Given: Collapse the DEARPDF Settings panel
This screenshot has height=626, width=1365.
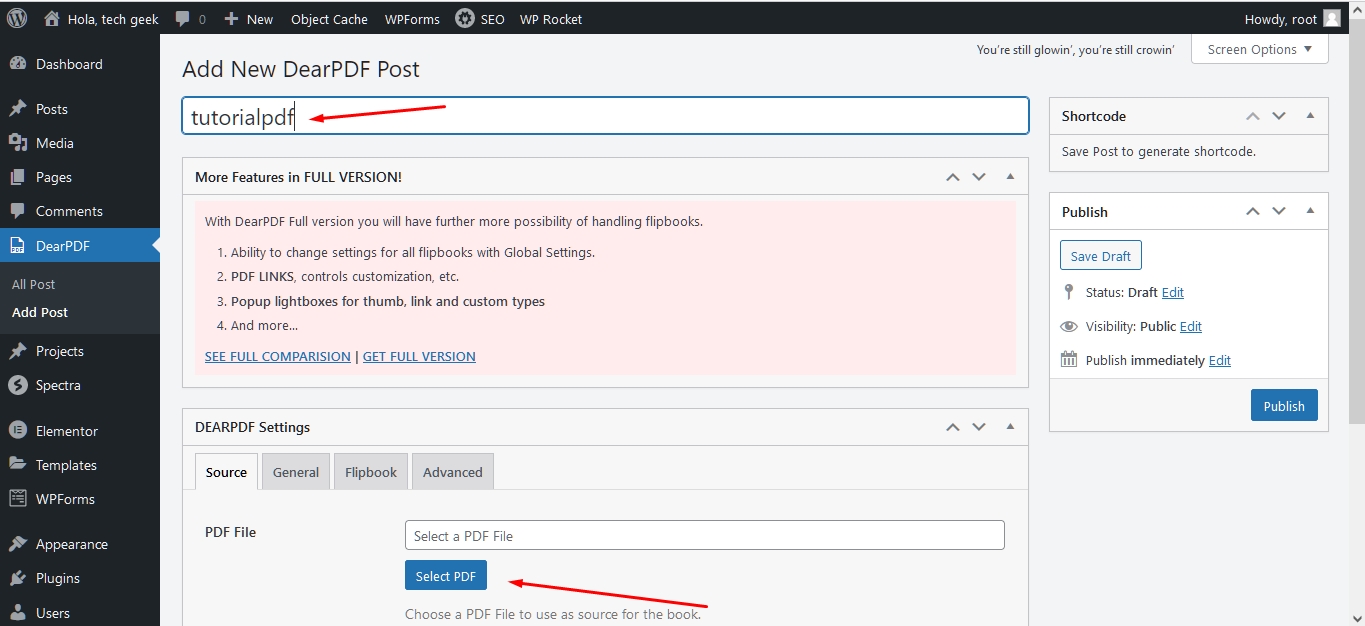Looking at the screenshot, I should 1010,426.
